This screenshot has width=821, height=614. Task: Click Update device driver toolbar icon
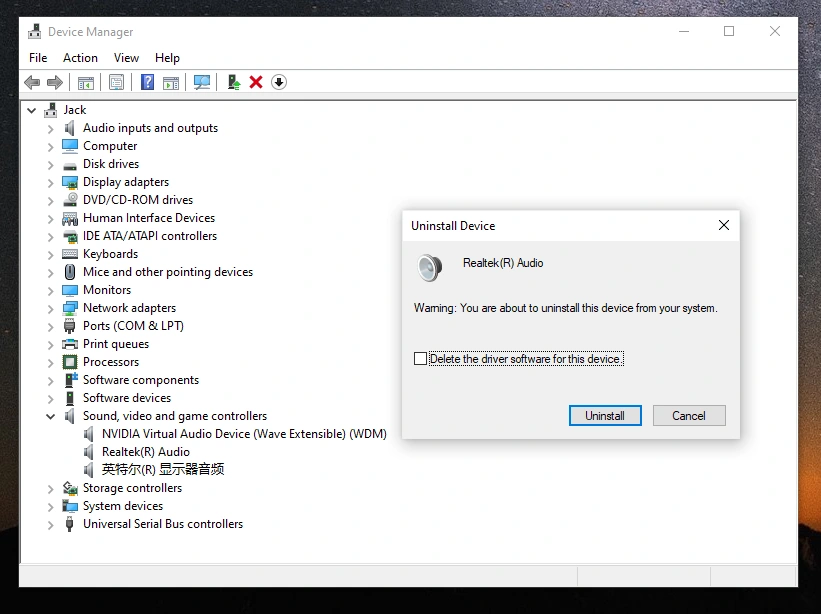pos(234,82)
